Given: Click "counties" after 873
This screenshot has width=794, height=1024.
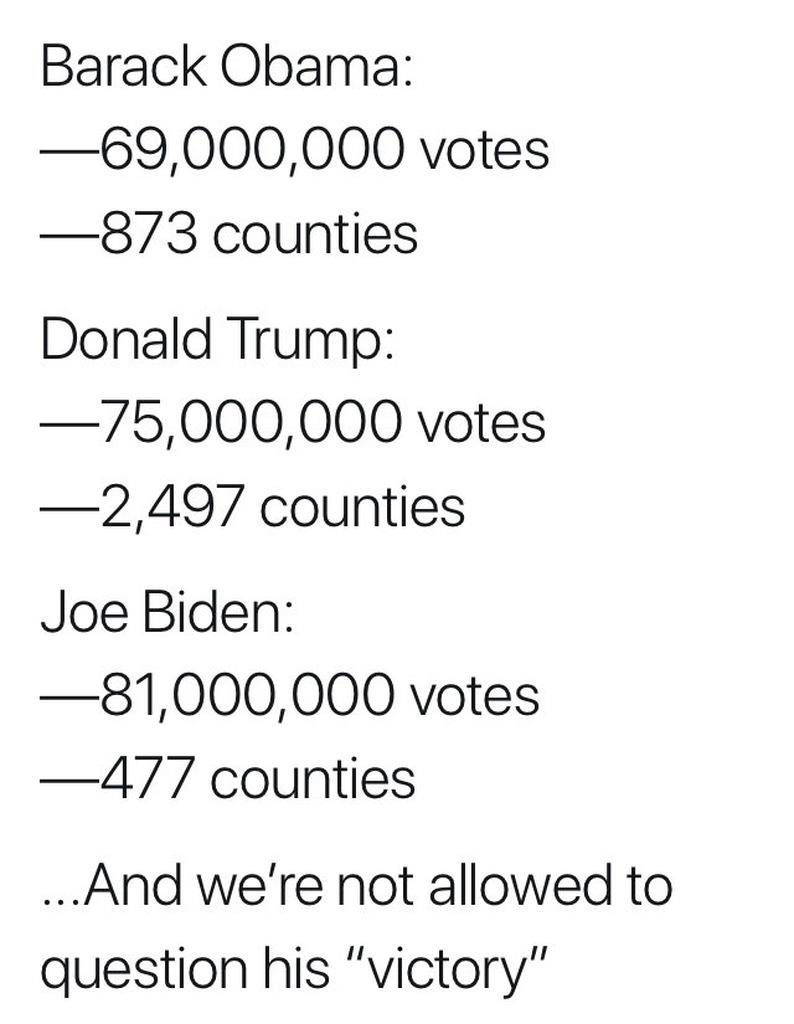Looking at the screenshot, I should pos(315,234).
